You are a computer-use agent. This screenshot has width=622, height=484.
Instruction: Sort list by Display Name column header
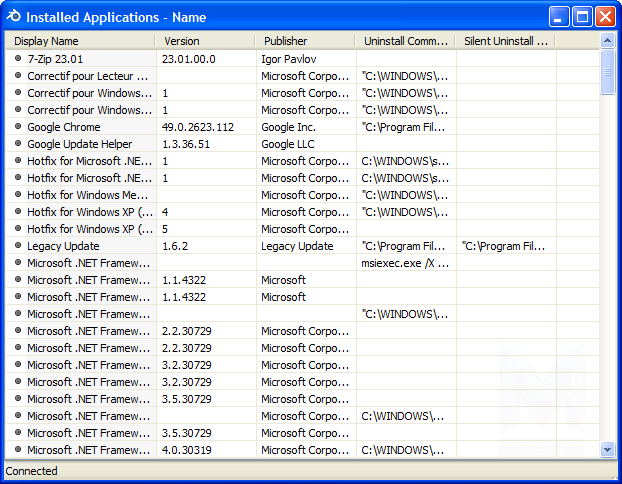(80, 41)
